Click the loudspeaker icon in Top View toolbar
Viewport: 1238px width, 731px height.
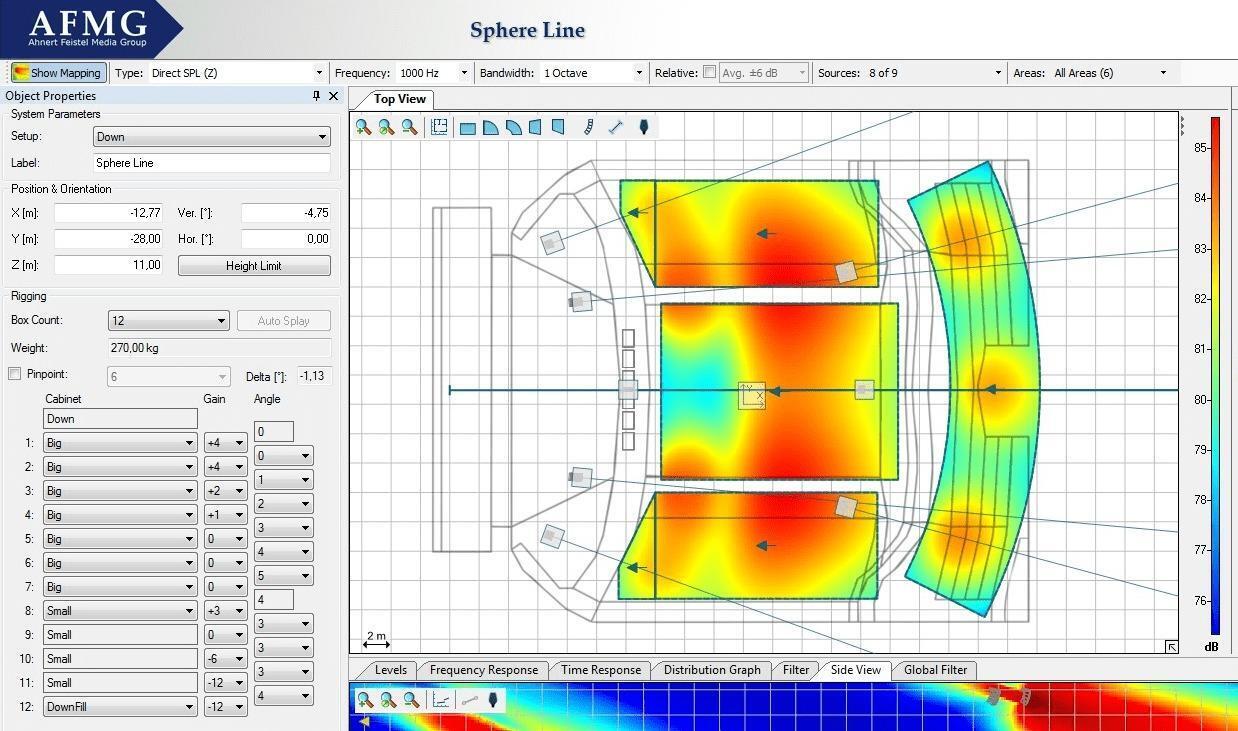pos(643,127)
